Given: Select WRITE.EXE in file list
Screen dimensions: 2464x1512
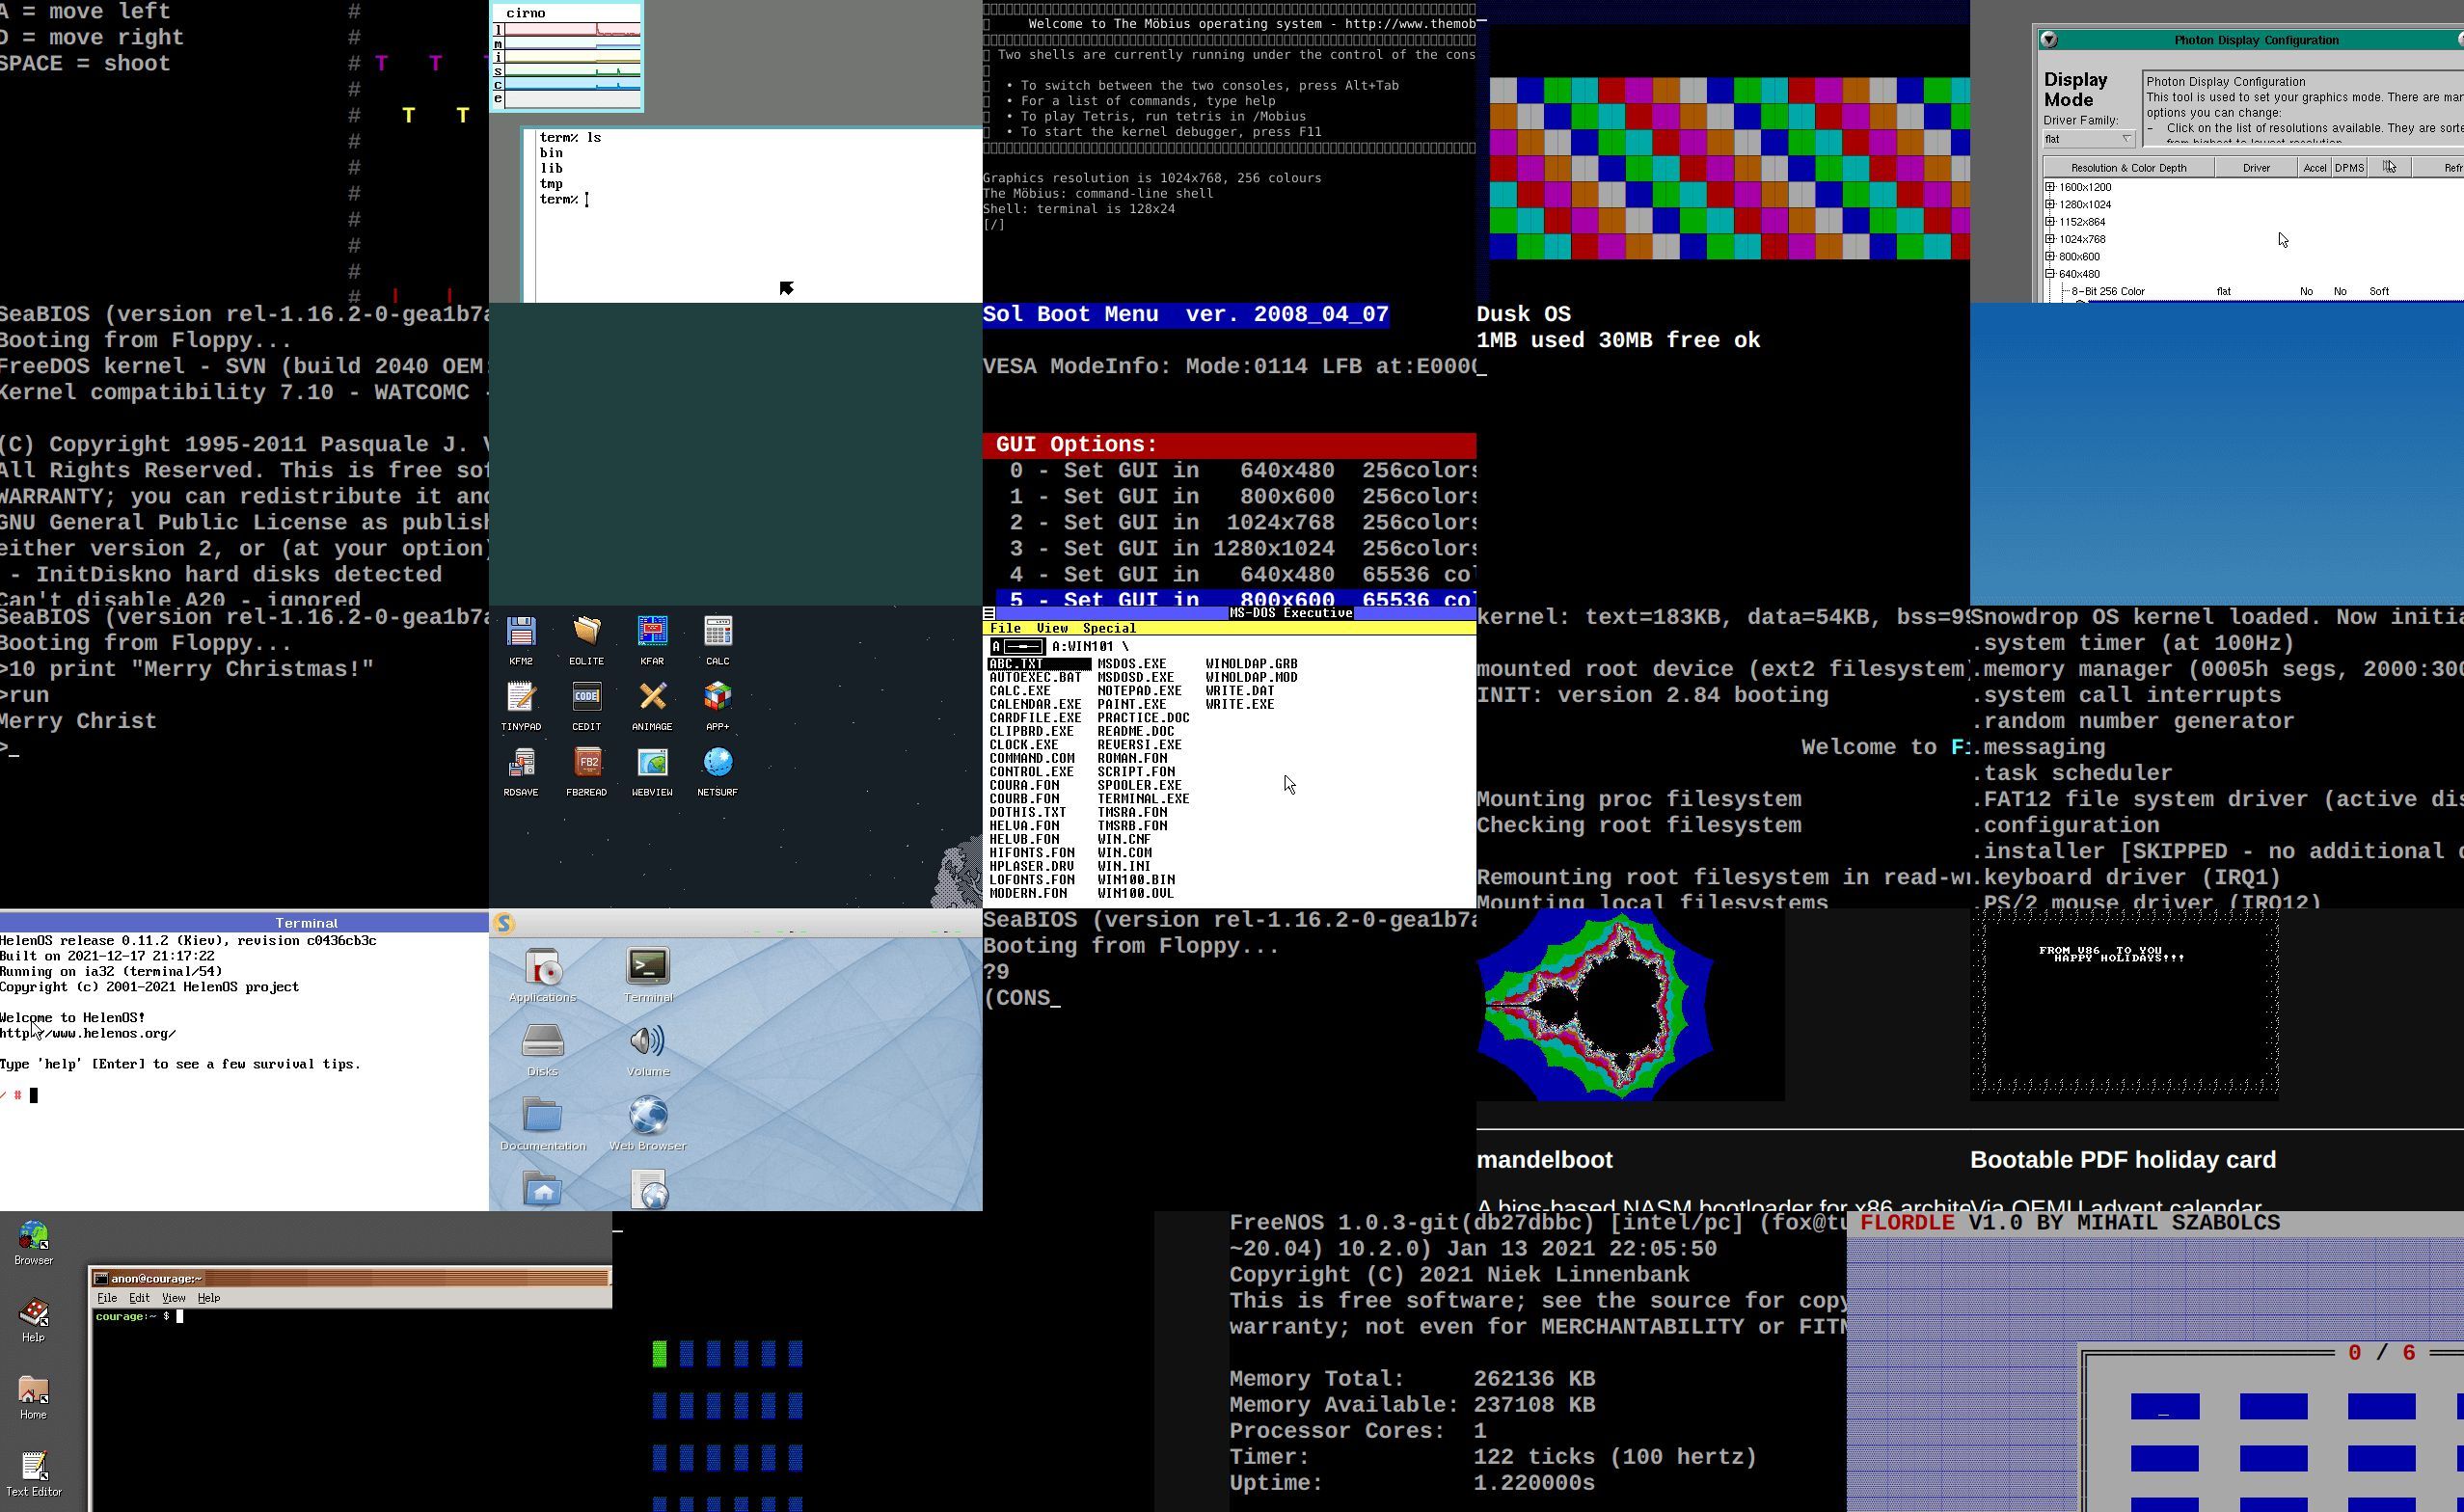Looking at the screenshot, I should tap(1240, 704).
